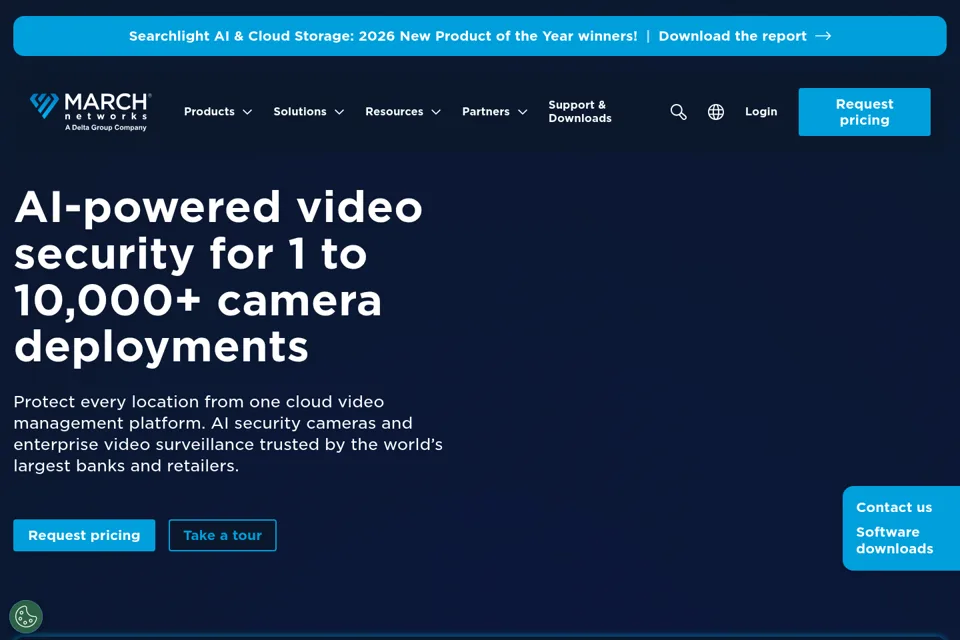Image resolution: width=960 pixels, height=640 pixels.
Task: Open the Products menu
Action: [x=209, y=111]
